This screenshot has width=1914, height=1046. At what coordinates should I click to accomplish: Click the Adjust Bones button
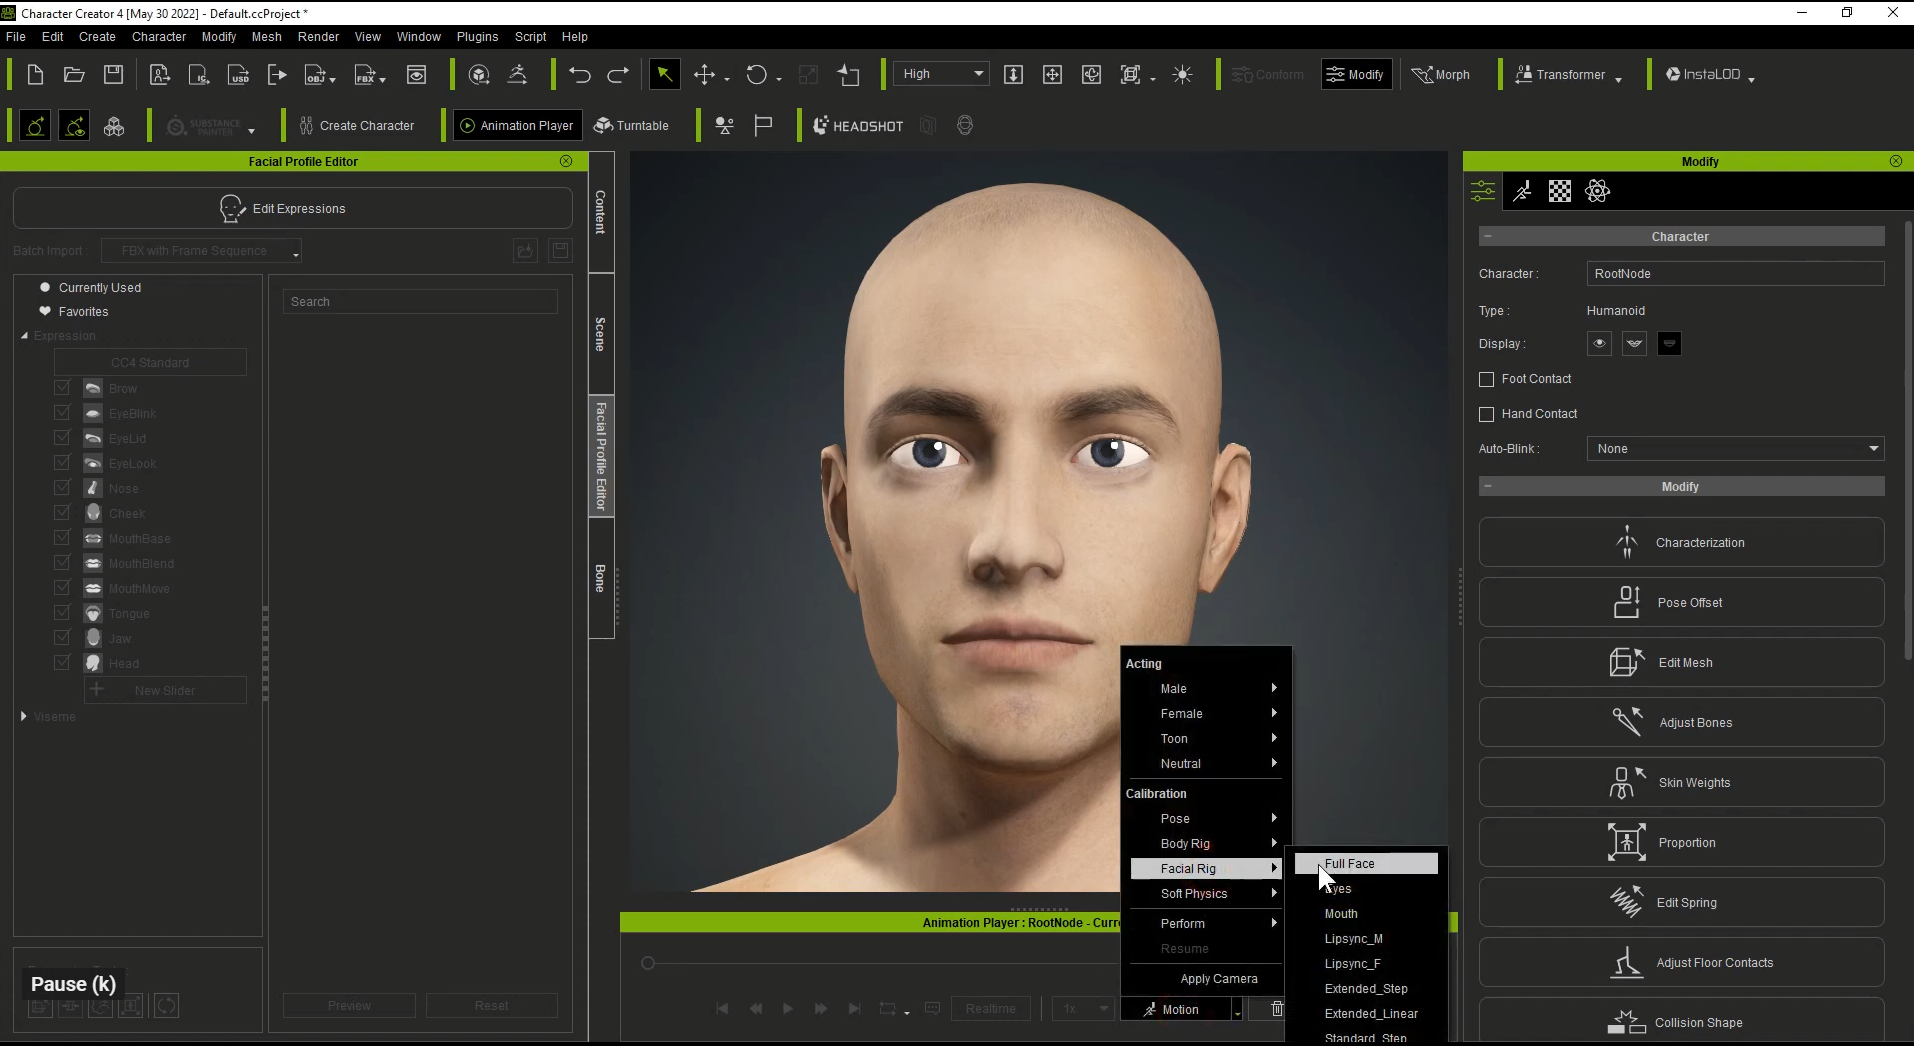pos(1681,723)
